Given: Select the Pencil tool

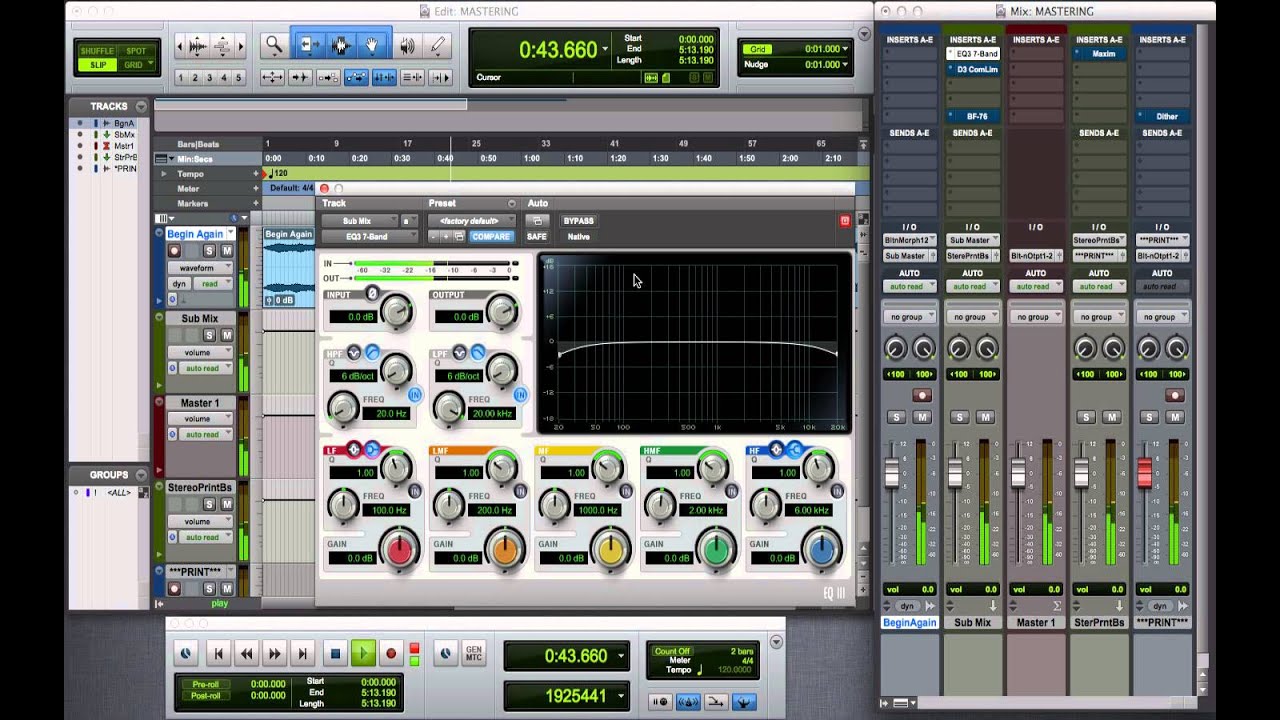Looking at the screenshot, I should (x=437, y=45).
